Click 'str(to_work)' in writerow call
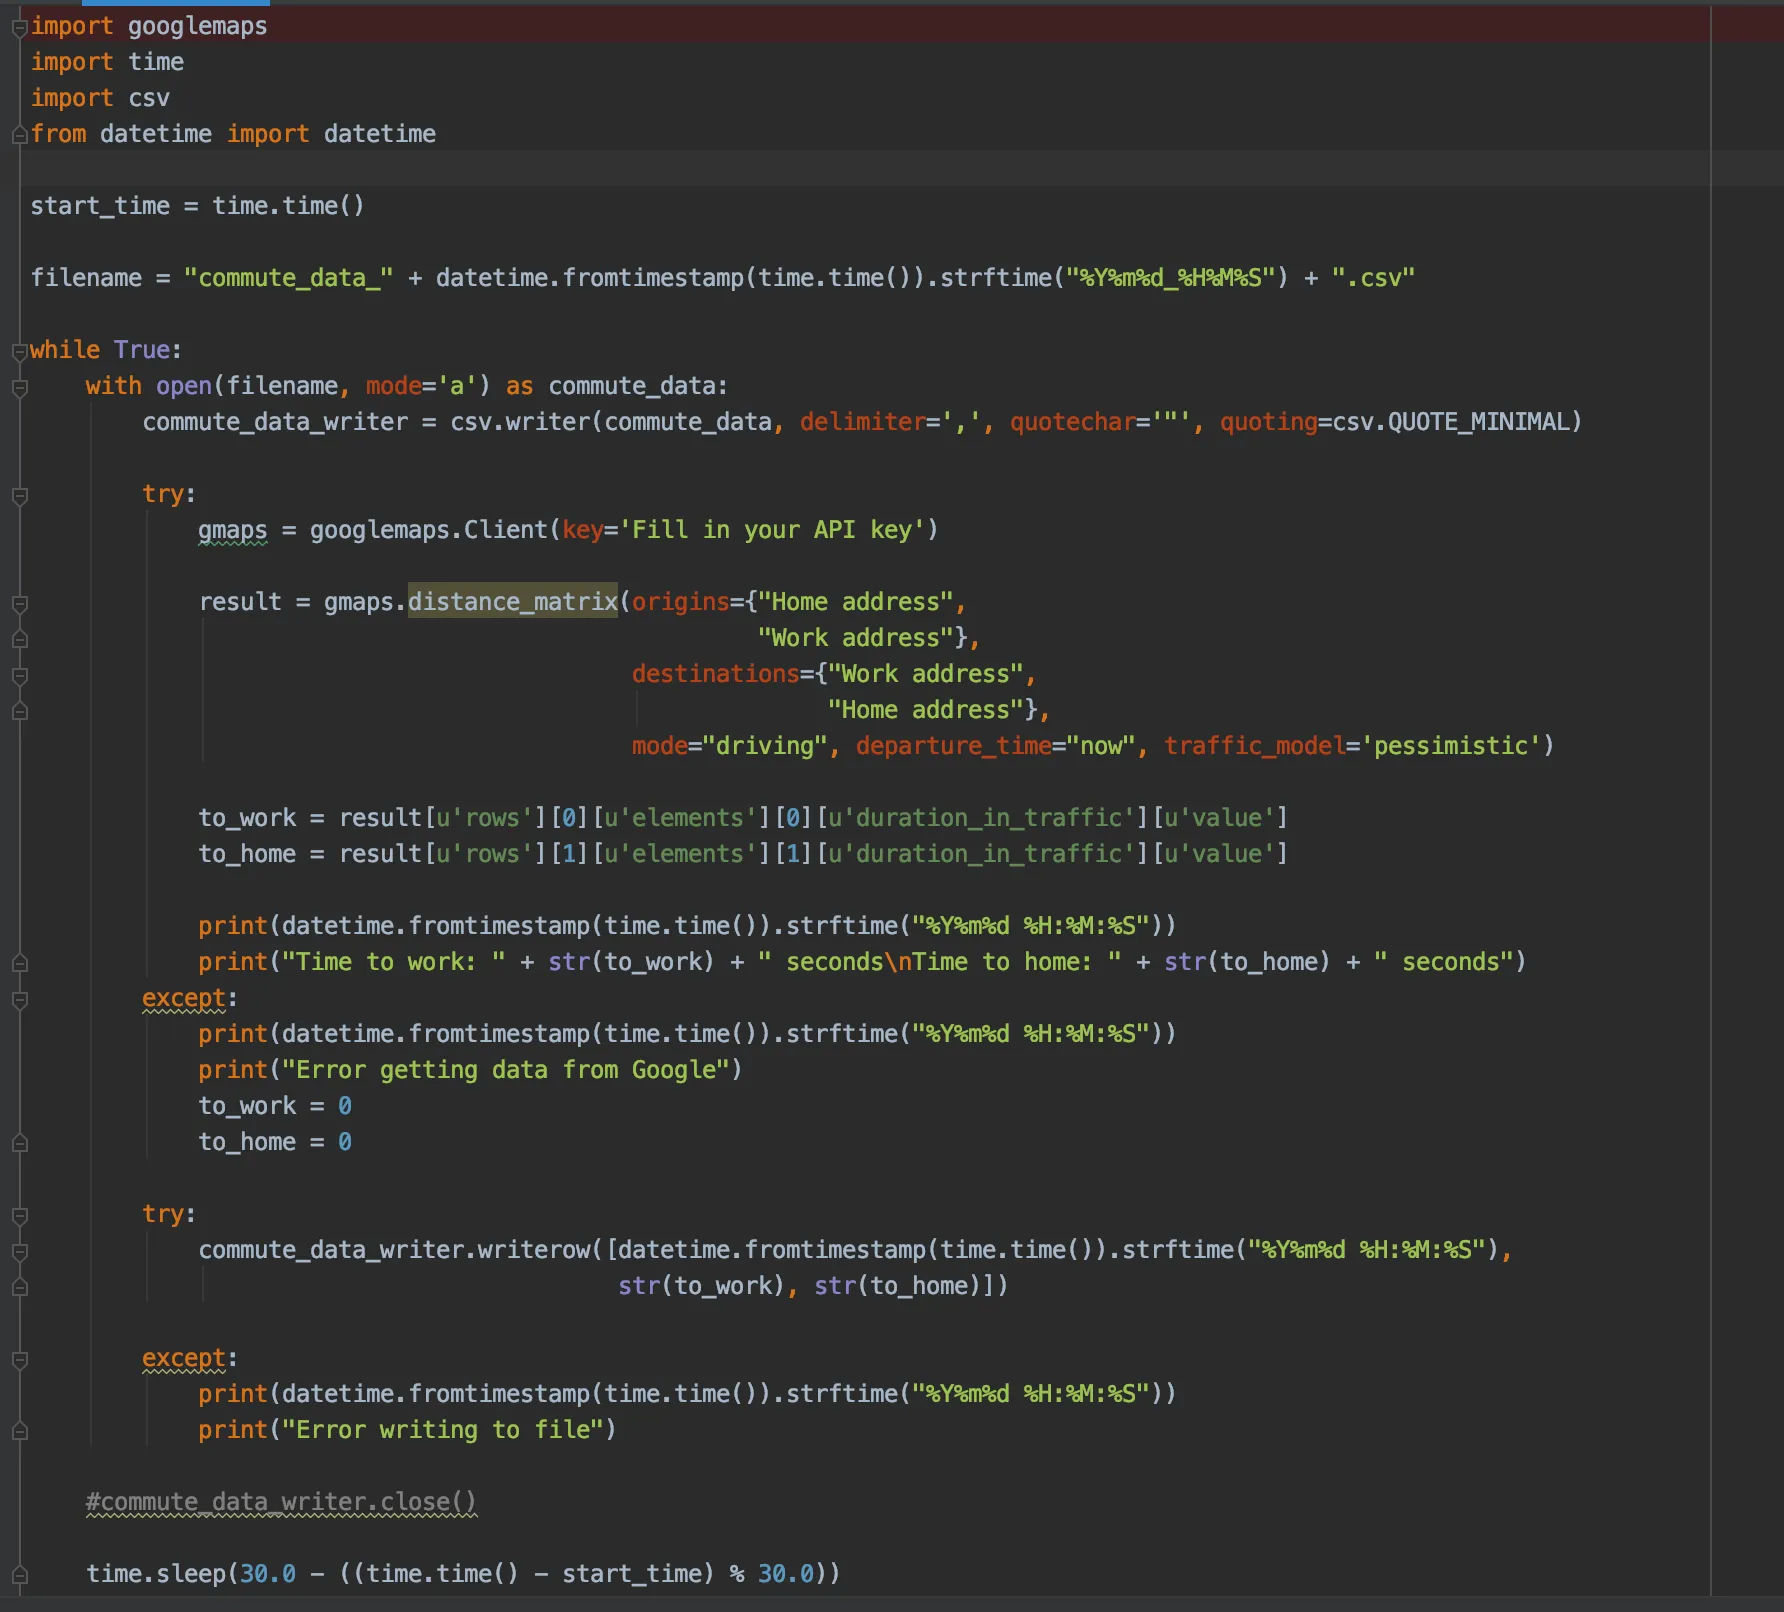Image resolution: width=1784 pixels, height=1612 pixels. tap(701, 1286)
